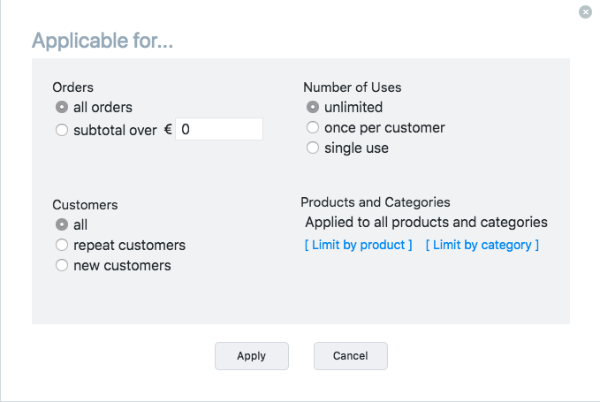Click the 'all orders' label text
The width and height of the screenshot is (600, 402).
coord(103,108)
